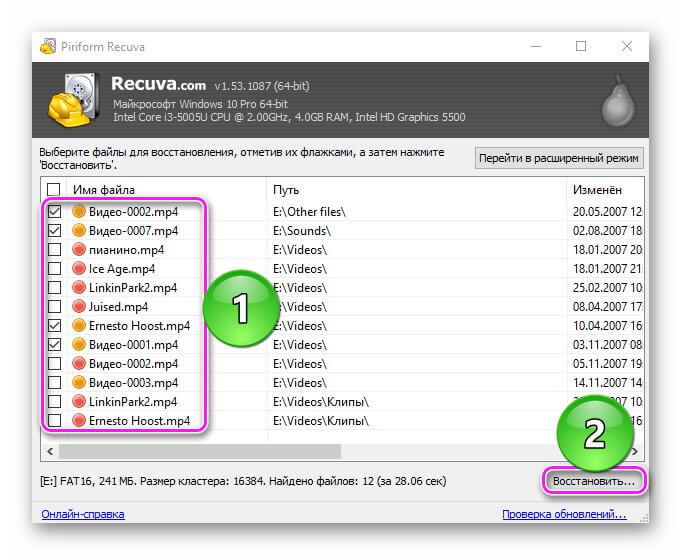Image resolution: width=681 pixels, height=555 pixels.
Task: Click the left arrow of the horizontal scrollbar
Action: 50,451
